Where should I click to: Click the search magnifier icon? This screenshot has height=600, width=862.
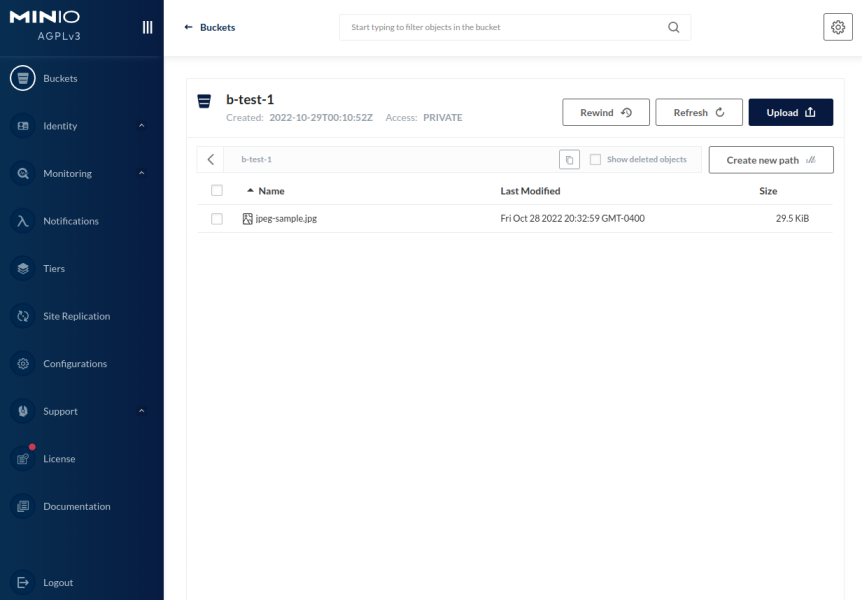pos(674,27)
